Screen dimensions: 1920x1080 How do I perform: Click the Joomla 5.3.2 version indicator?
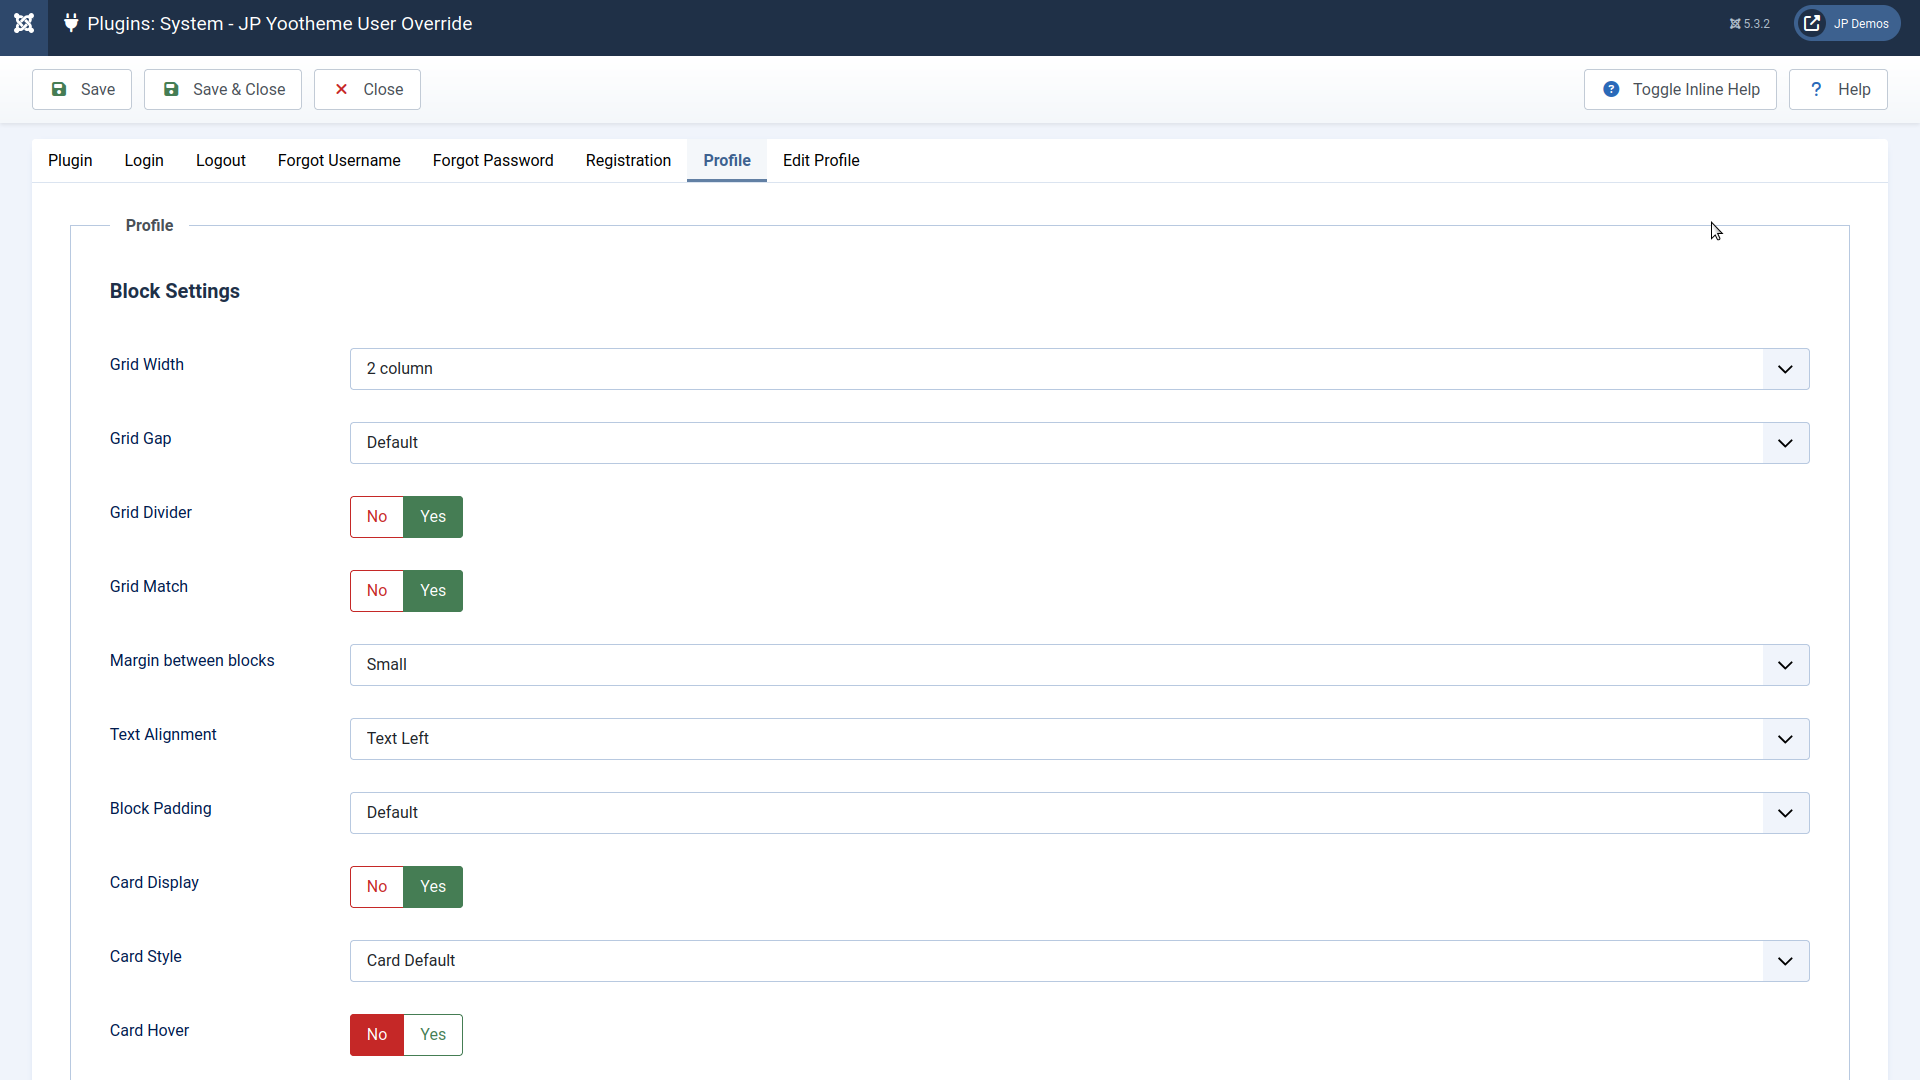pos(1749,24)
